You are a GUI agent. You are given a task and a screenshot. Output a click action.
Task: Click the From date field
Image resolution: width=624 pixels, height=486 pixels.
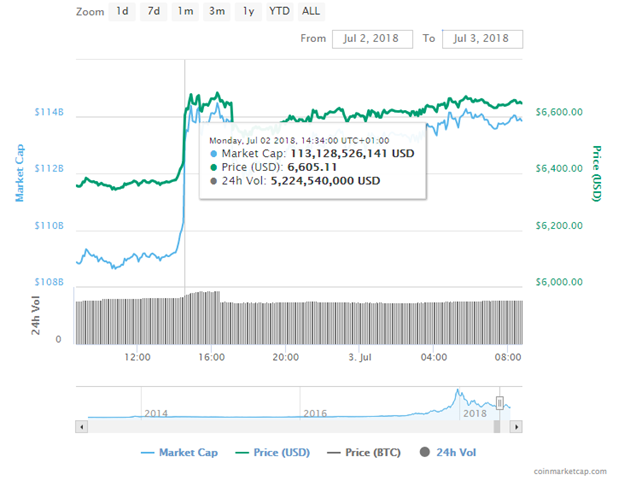coord(372,38)
